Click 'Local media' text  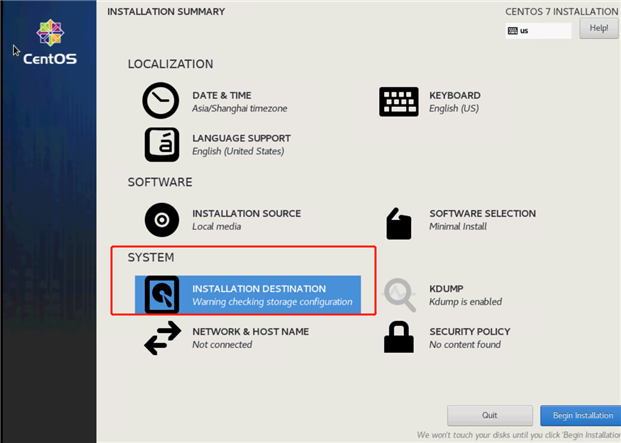point(217,226)
